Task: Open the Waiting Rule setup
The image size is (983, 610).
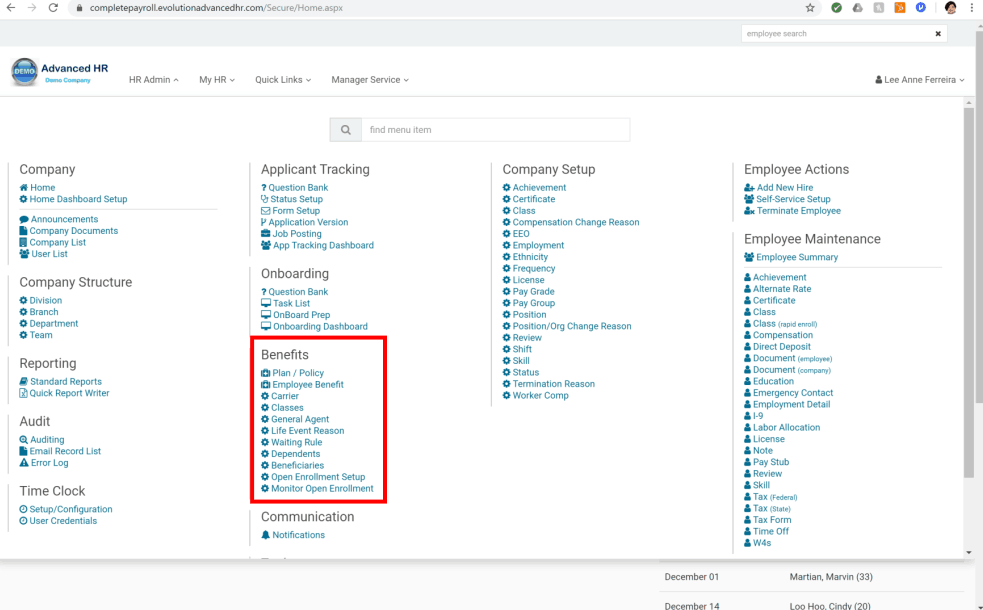Action: pyautogui.click(x=297, y=442)
